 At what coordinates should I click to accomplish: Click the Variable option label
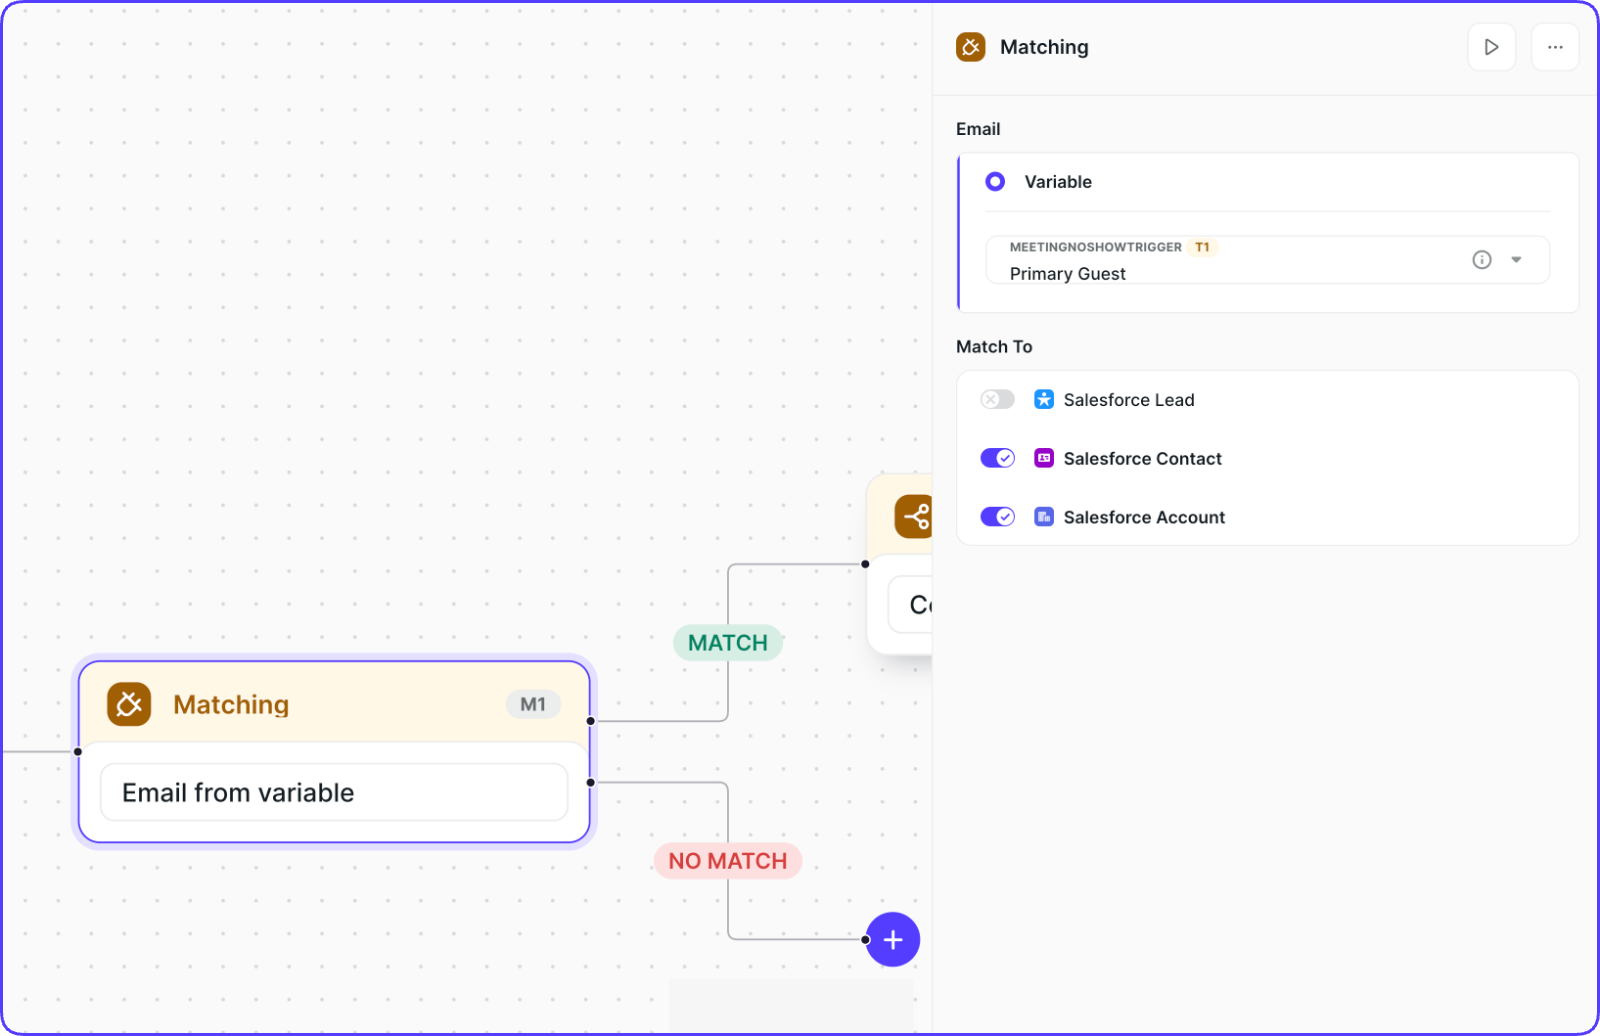tap(1058, 182)
